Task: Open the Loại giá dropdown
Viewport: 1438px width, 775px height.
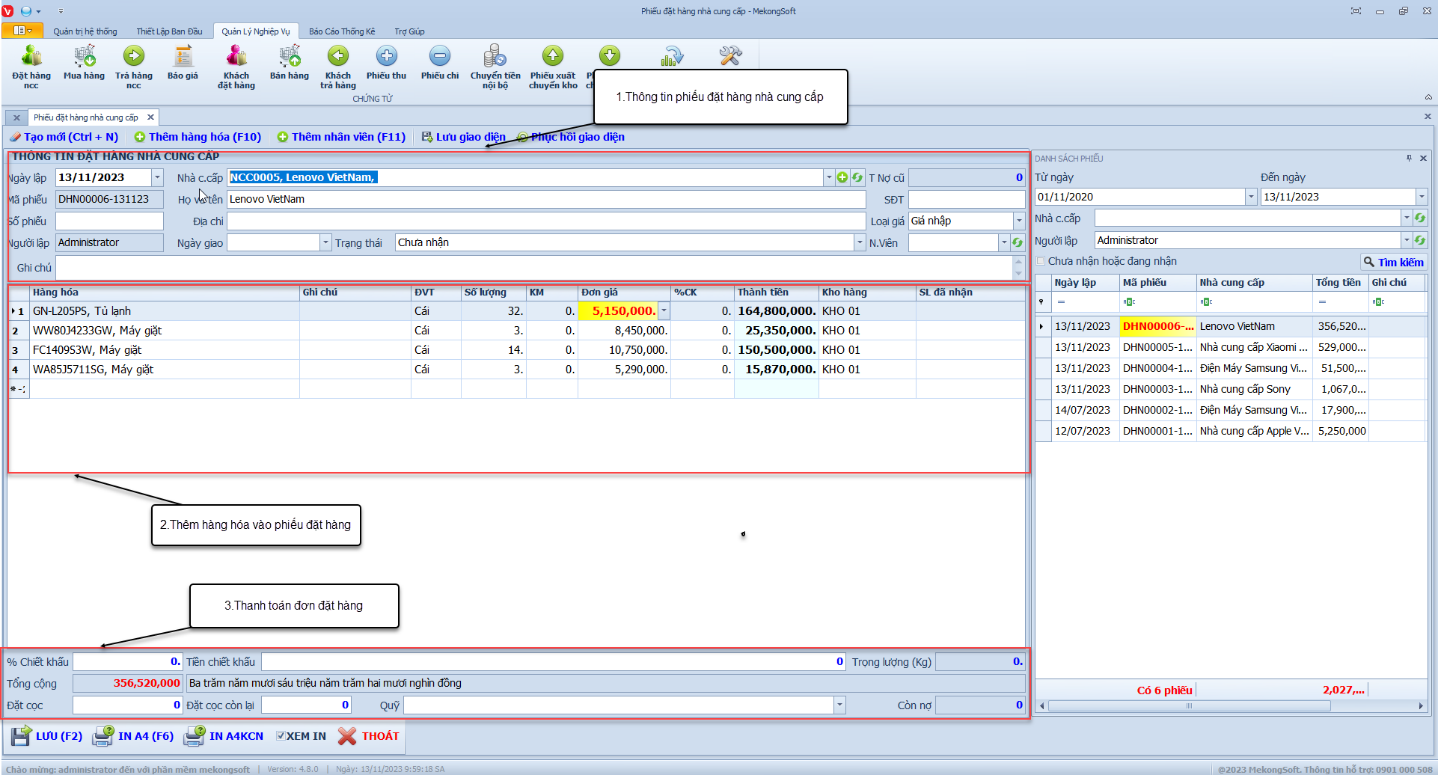Action: click(1019, 220)
